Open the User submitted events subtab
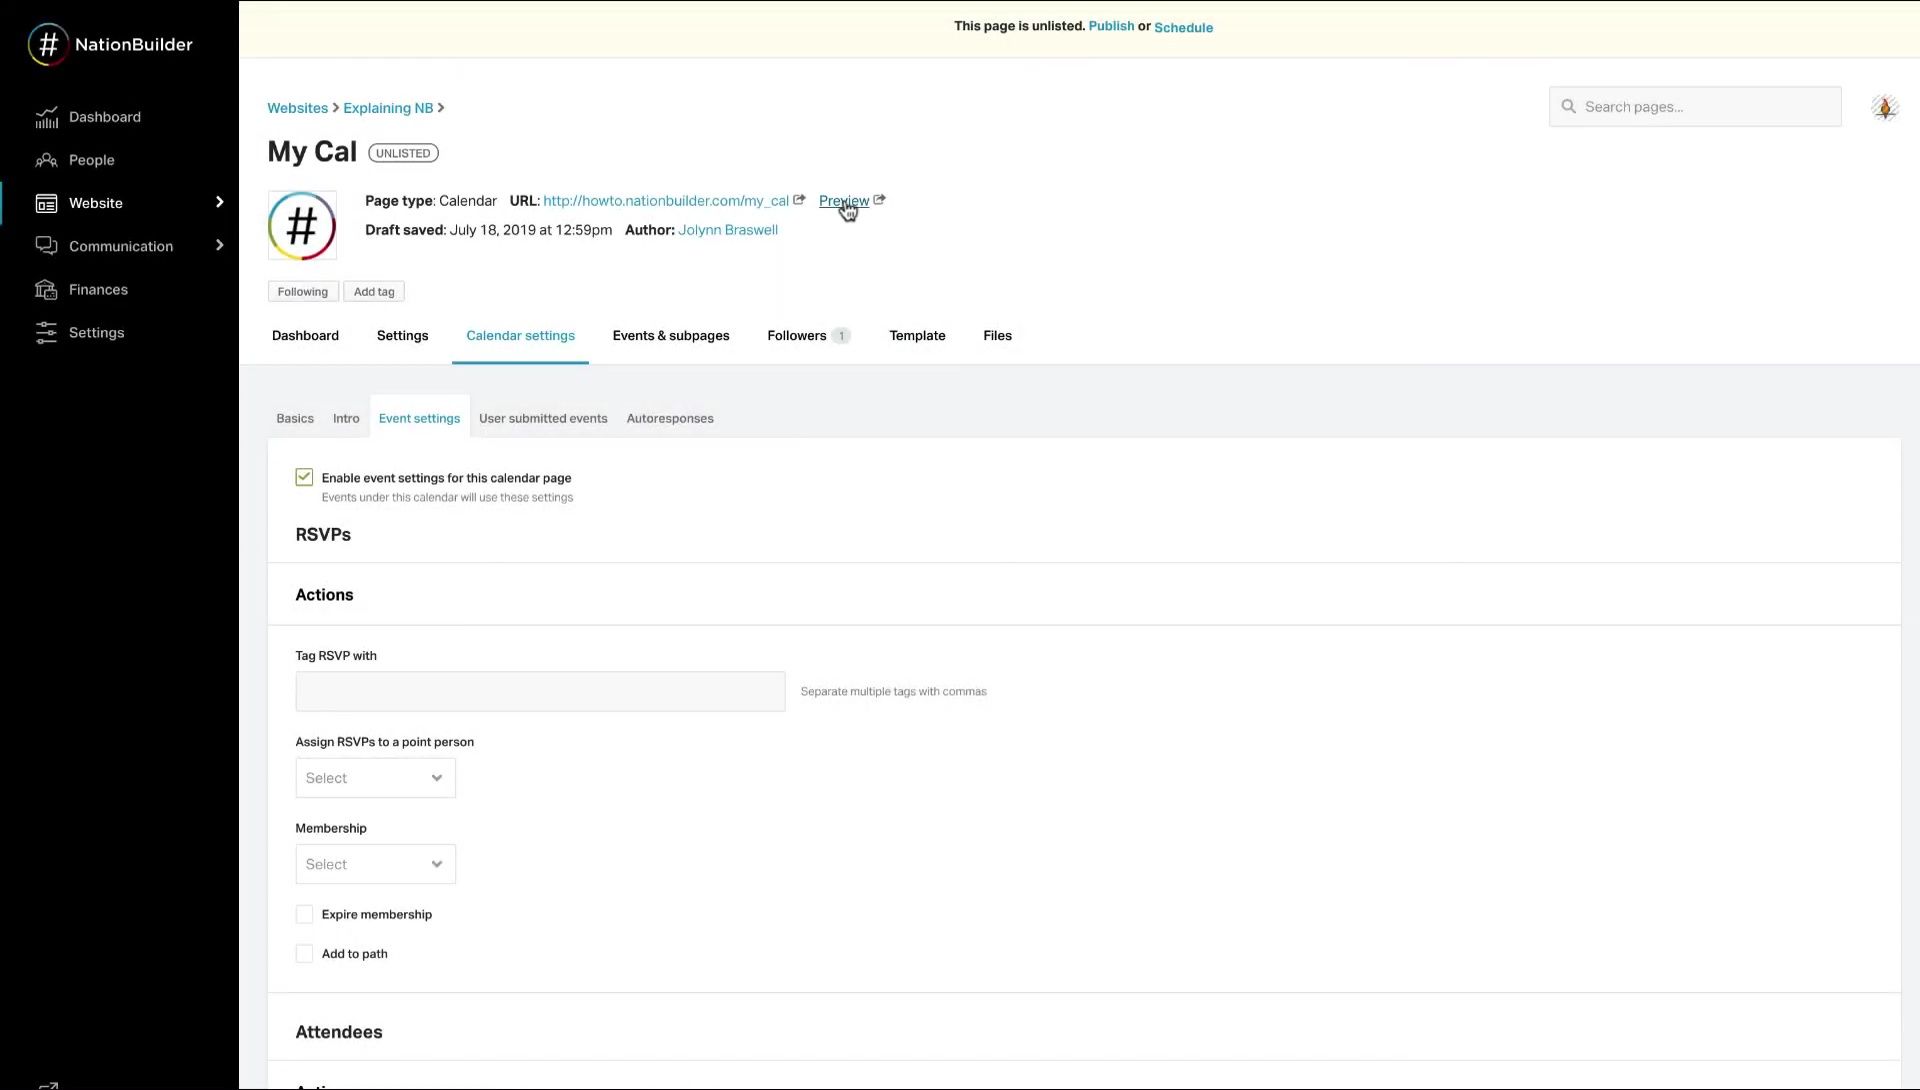The height and width of the screenshot is (1090, 1920). pyautogui.click(x=543, y=419)
